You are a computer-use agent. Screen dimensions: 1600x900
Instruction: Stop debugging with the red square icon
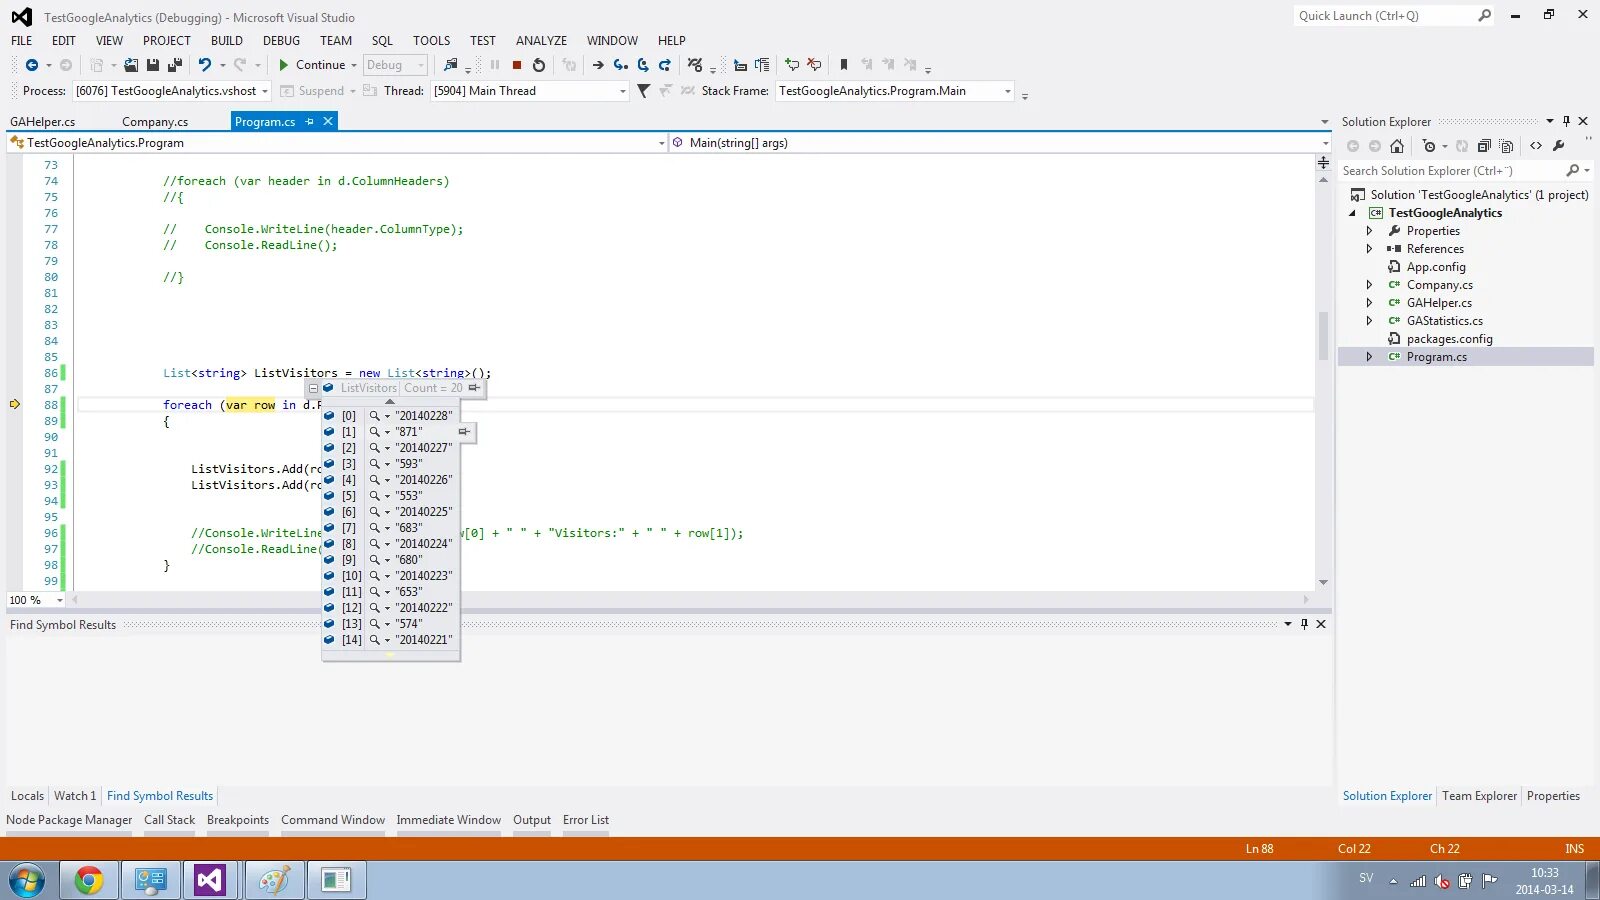click(517, 65)
